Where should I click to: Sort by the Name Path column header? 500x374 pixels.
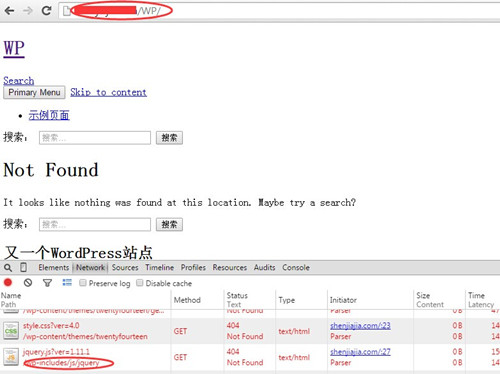(x=85, y=300)
